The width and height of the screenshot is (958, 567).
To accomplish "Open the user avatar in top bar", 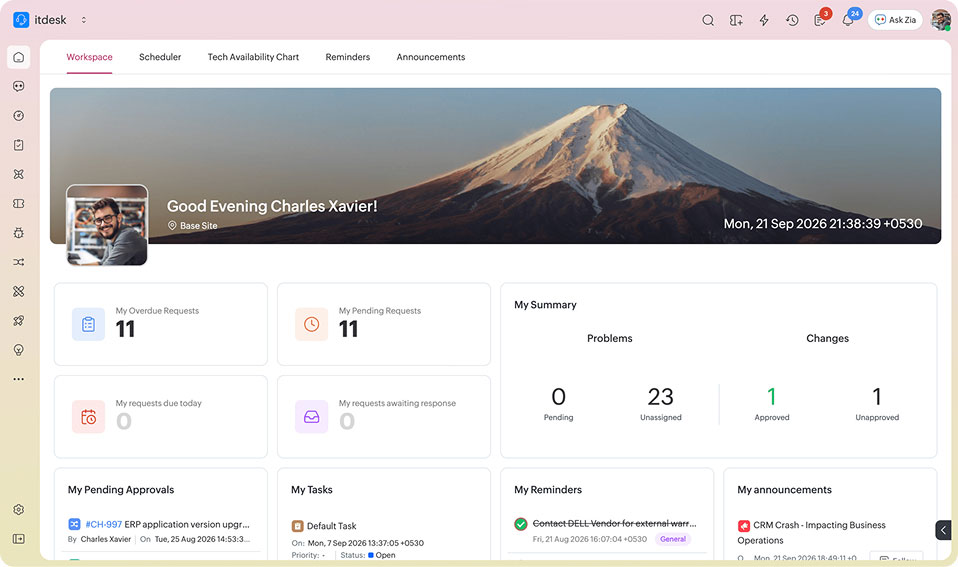I will point(941,20).
